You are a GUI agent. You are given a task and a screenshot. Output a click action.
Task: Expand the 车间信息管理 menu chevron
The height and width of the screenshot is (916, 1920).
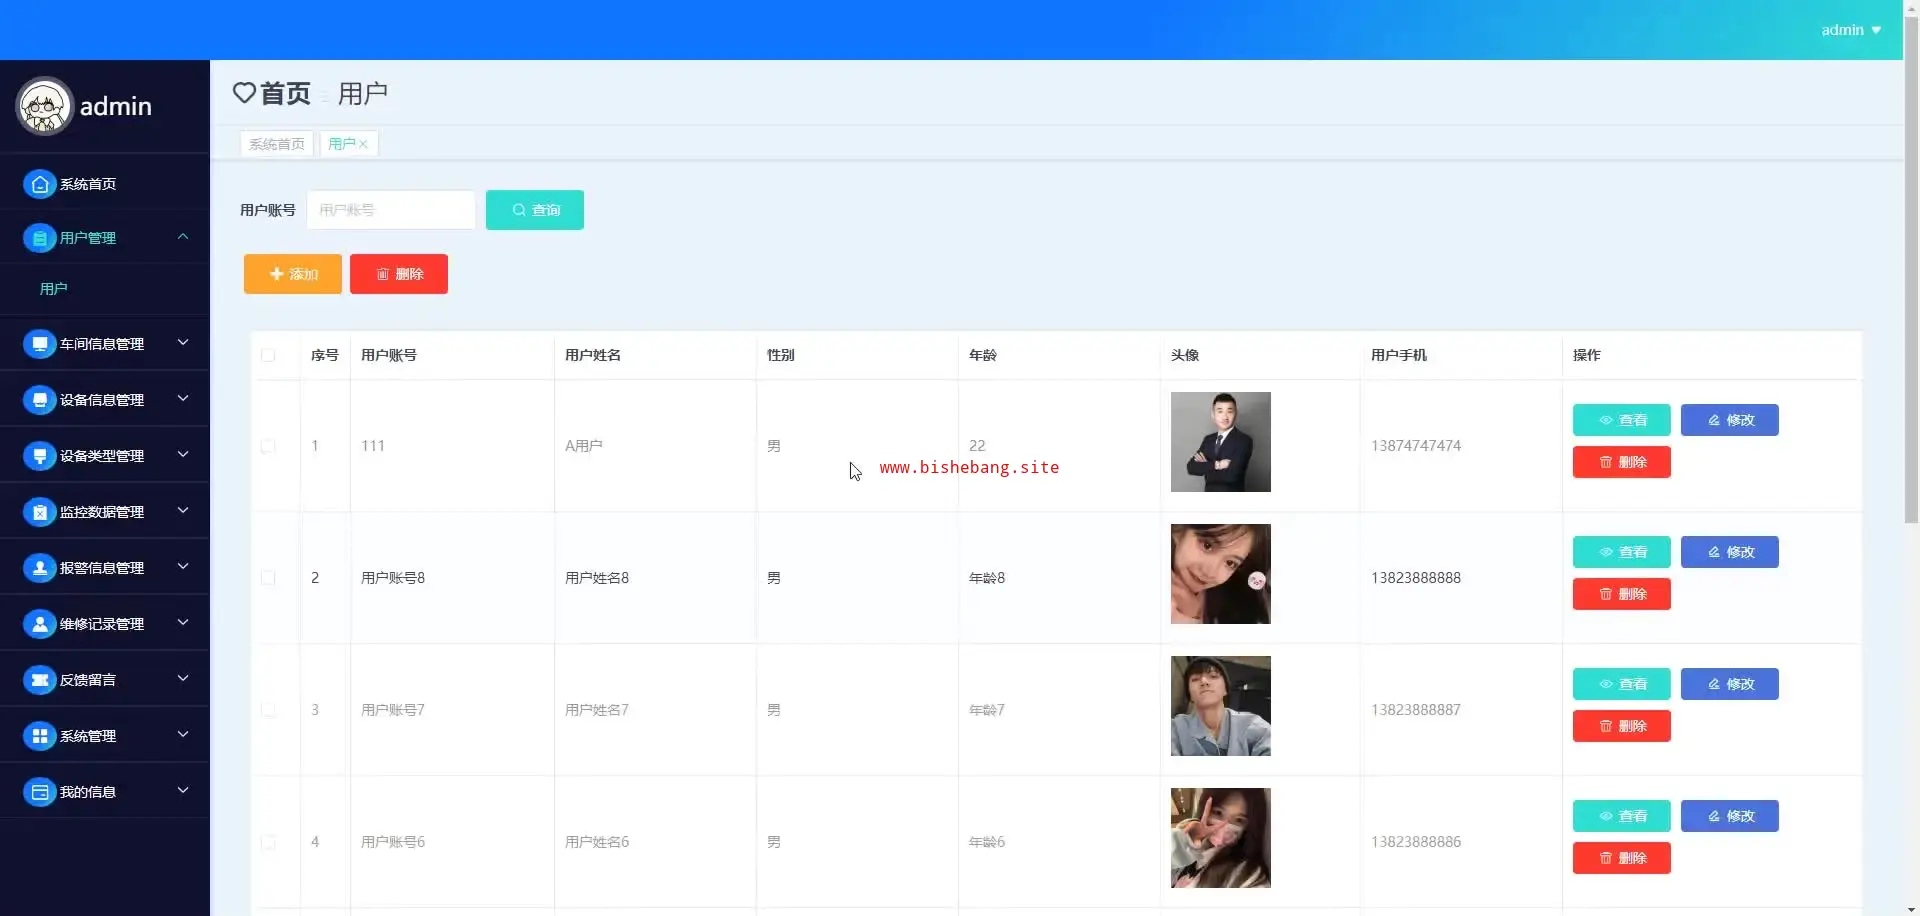point(183,343)
